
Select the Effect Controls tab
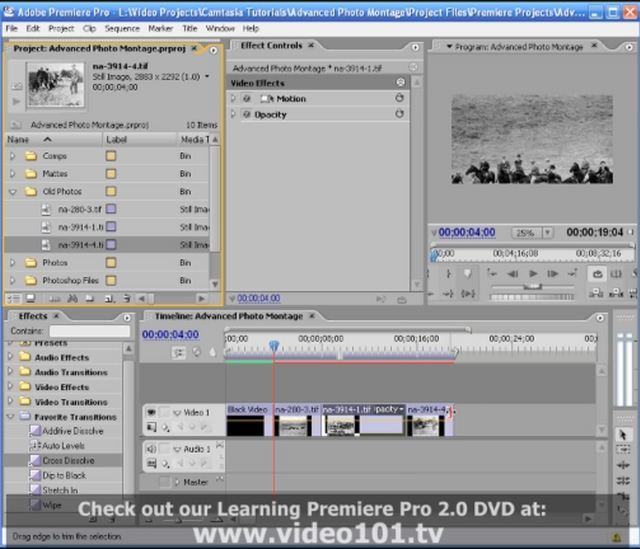click(271, 46)
